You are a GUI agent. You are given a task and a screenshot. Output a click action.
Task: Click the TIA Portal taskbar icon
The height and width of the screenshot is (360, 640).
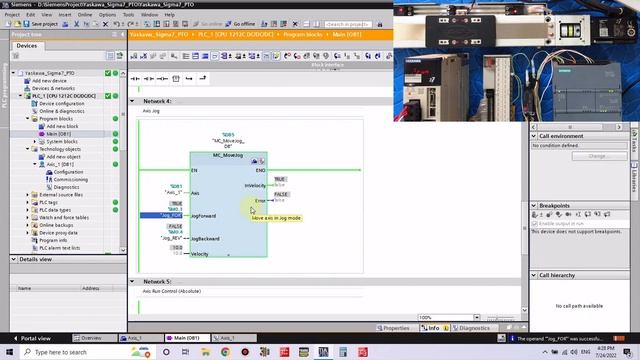pos(324,352)
